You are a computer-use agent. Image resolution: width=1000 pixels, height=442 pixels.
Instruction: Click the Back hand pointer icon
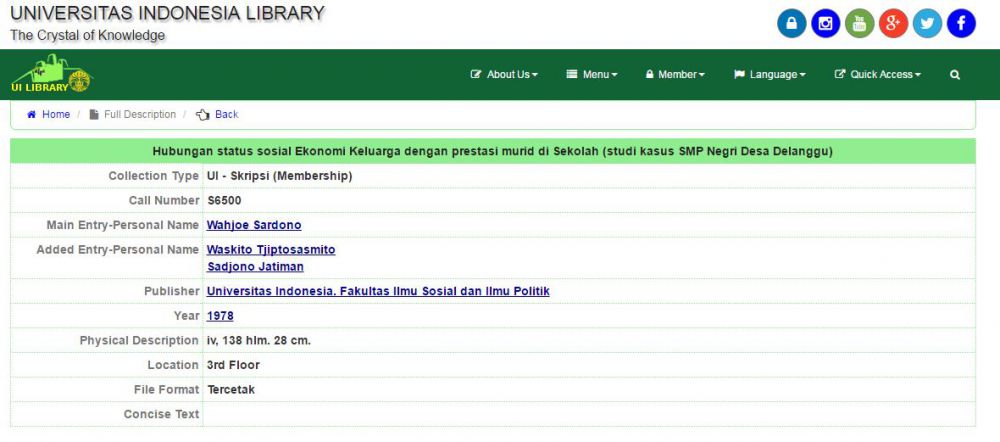coord(203,115)
